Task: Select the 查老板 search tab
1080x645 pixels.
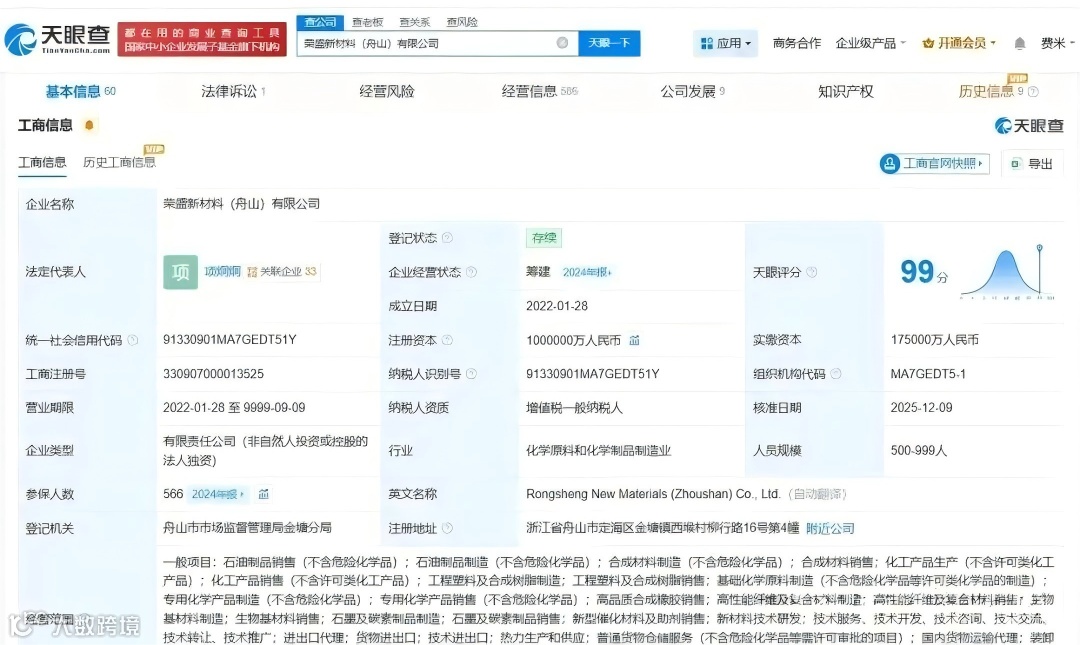Action: (x=367, y=22)
